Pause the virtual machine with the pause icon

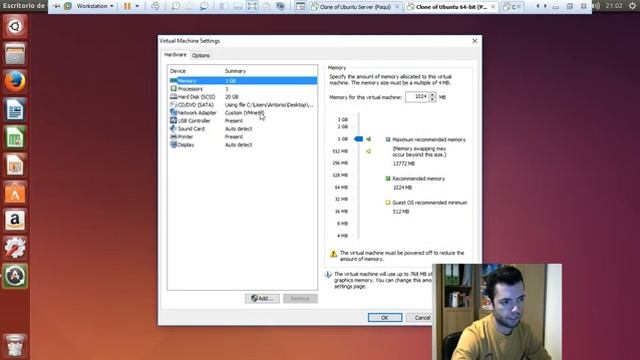(127, 6)
